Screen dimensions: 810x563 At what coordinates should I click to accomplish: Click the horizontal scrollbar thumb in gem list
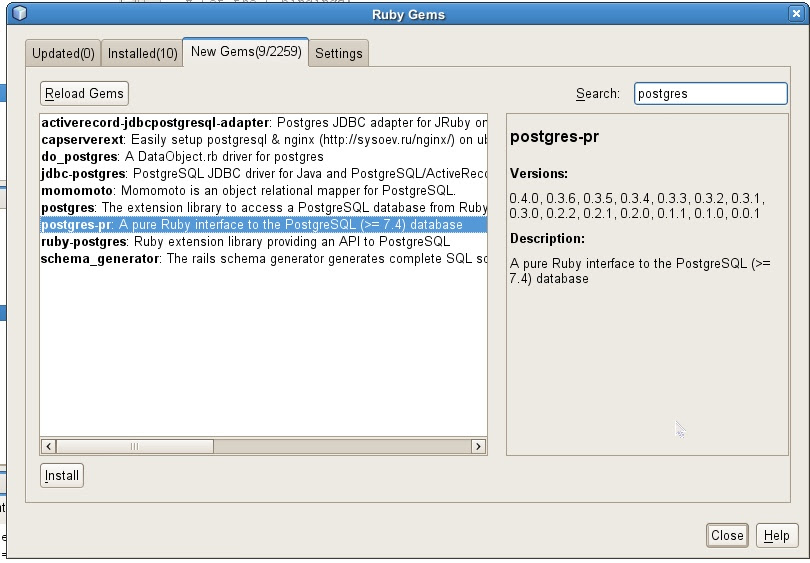tap(135, 446)
